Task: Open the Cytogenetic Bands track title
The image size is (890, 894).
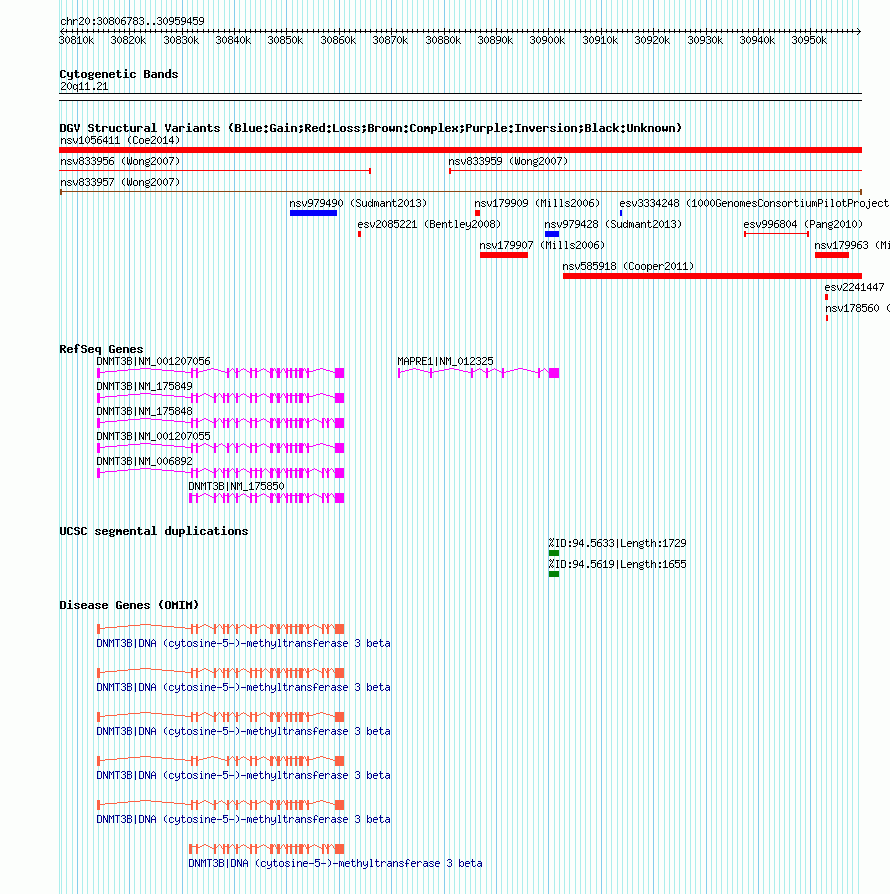Action: (119, 74)
